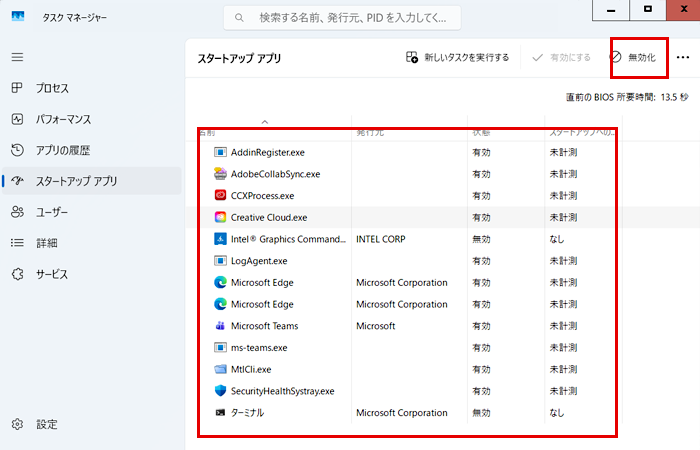Select MtlCli.exe entry name
The height and width of the screenshot is (450, 700).
tap(251, 369)
